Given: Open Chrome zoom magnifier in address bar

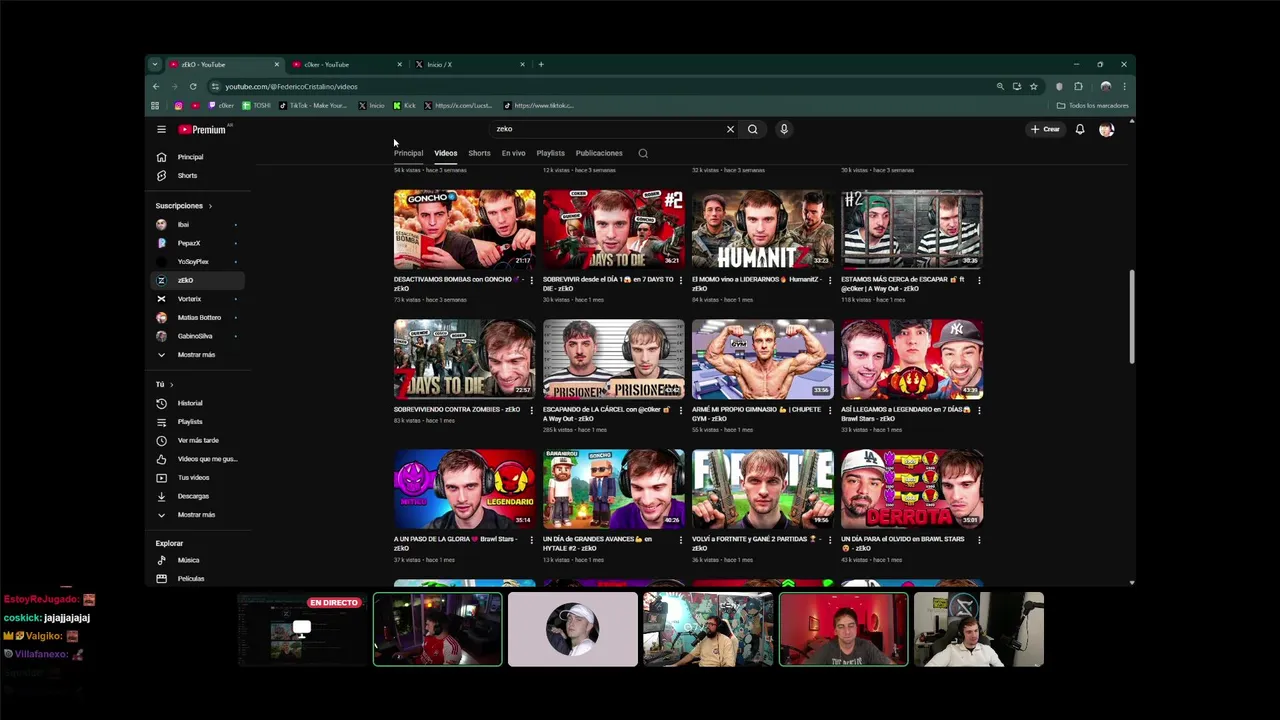Looking at the screenshot, I should coord(1000,86).
